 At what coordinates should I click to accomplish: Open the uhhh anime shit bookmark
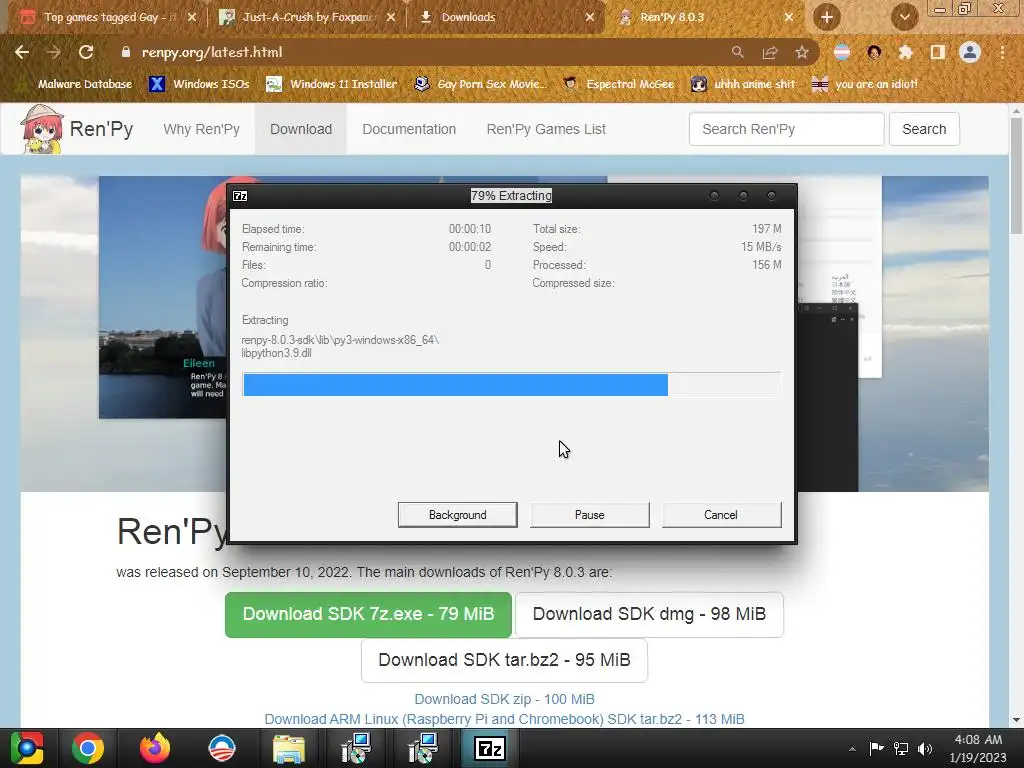(x=743, y=84)
